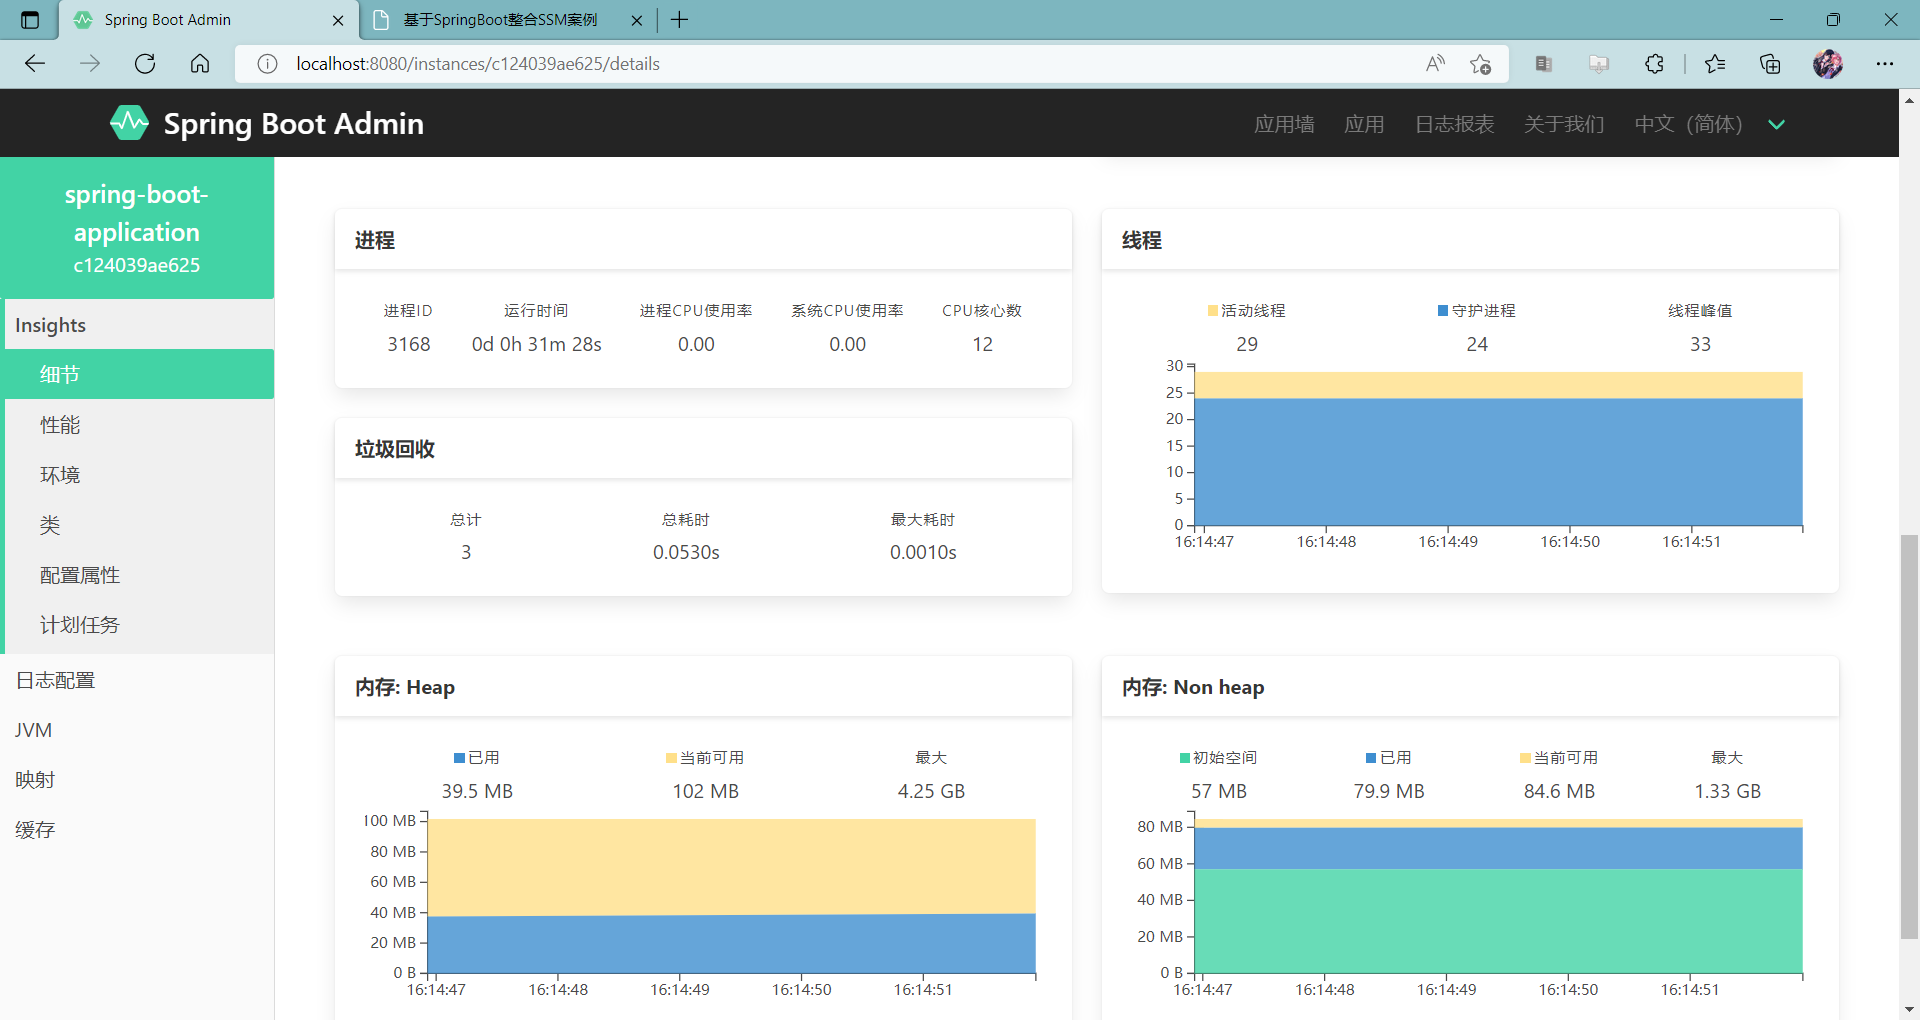
Task: Click the 内存: Heap panel title
Action: pos(405,687)
